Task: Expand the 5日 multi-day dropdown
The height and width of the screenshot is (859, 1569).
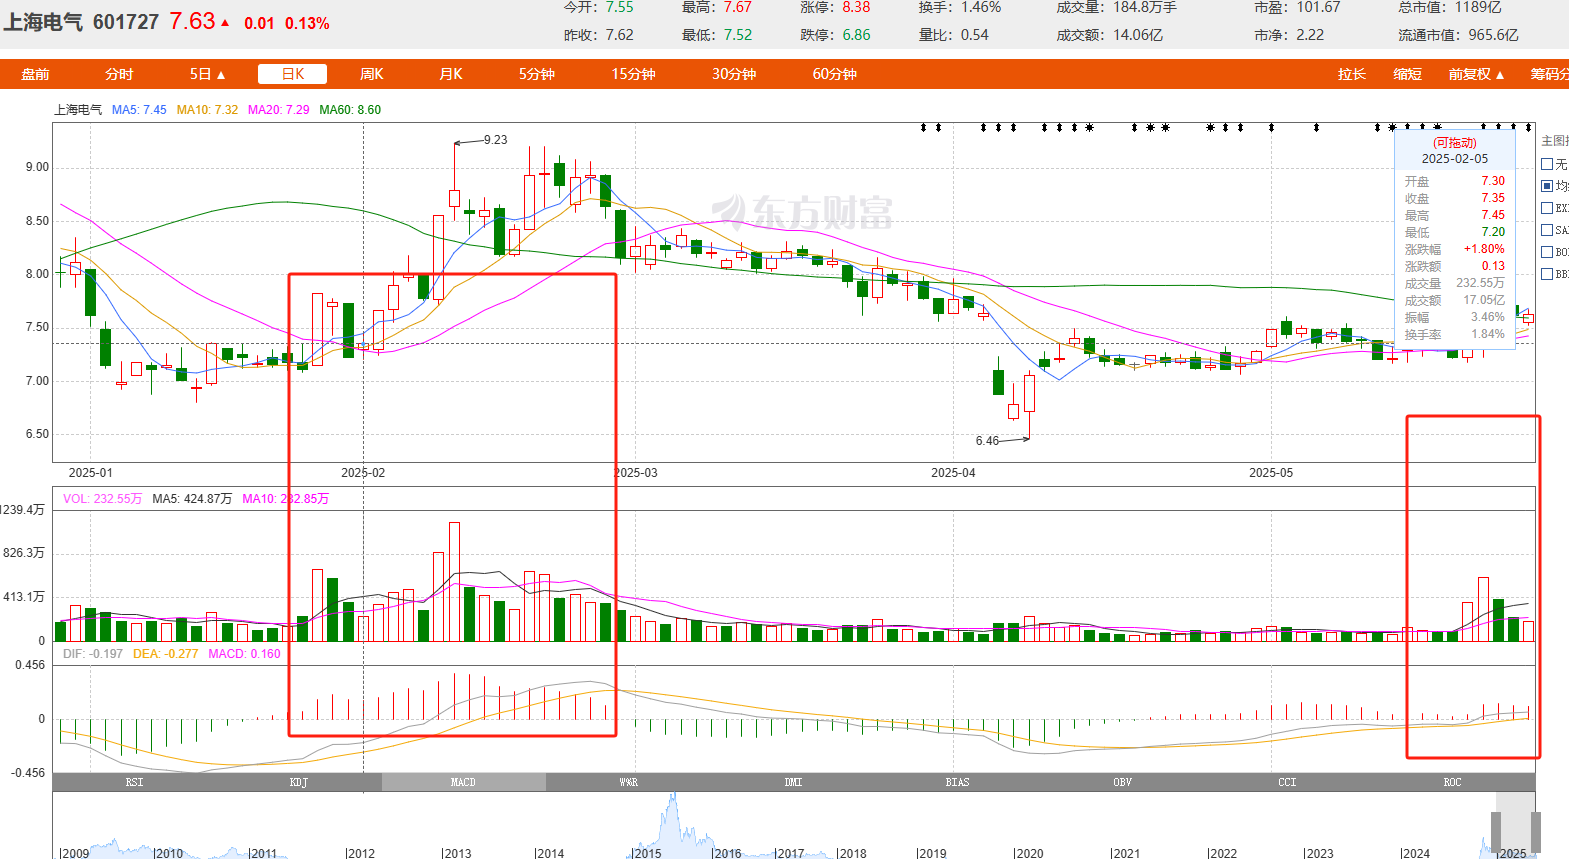Action: click(x=207, y=74)
